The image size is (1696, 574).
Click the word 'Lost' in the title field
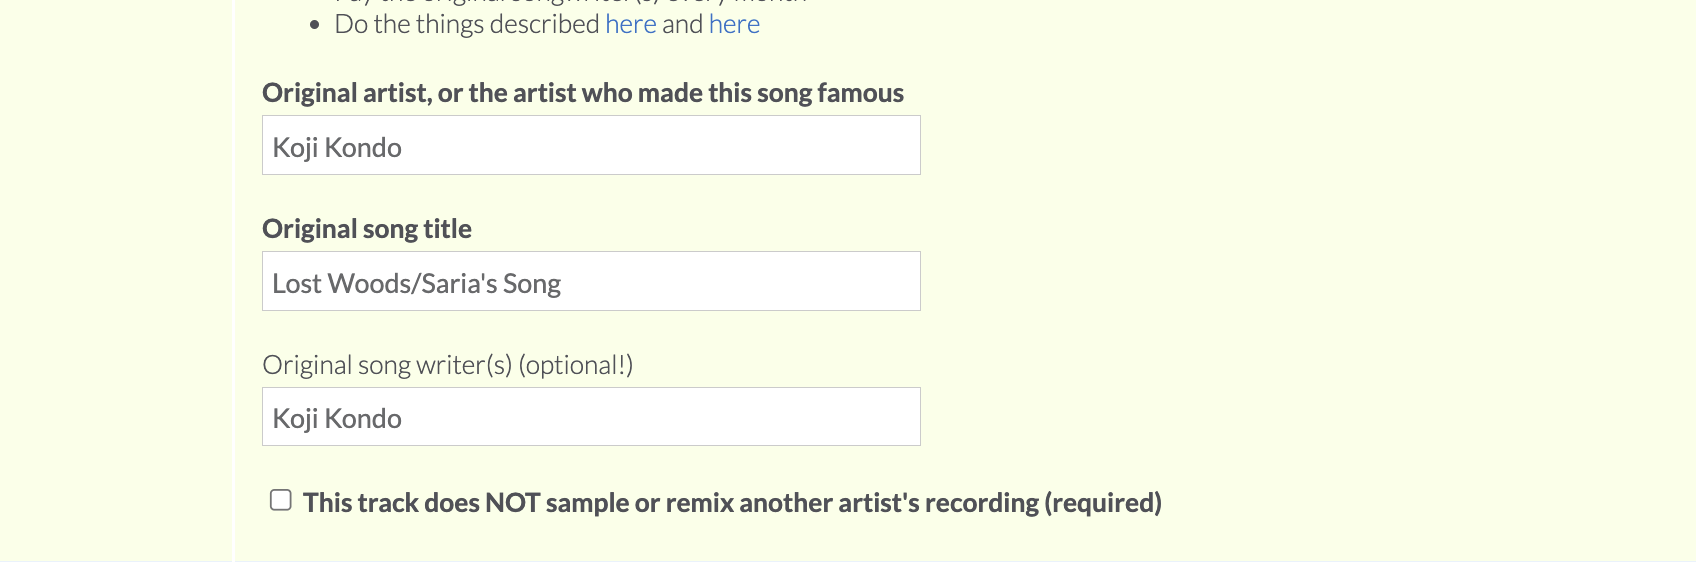click(x=297, y=284)
